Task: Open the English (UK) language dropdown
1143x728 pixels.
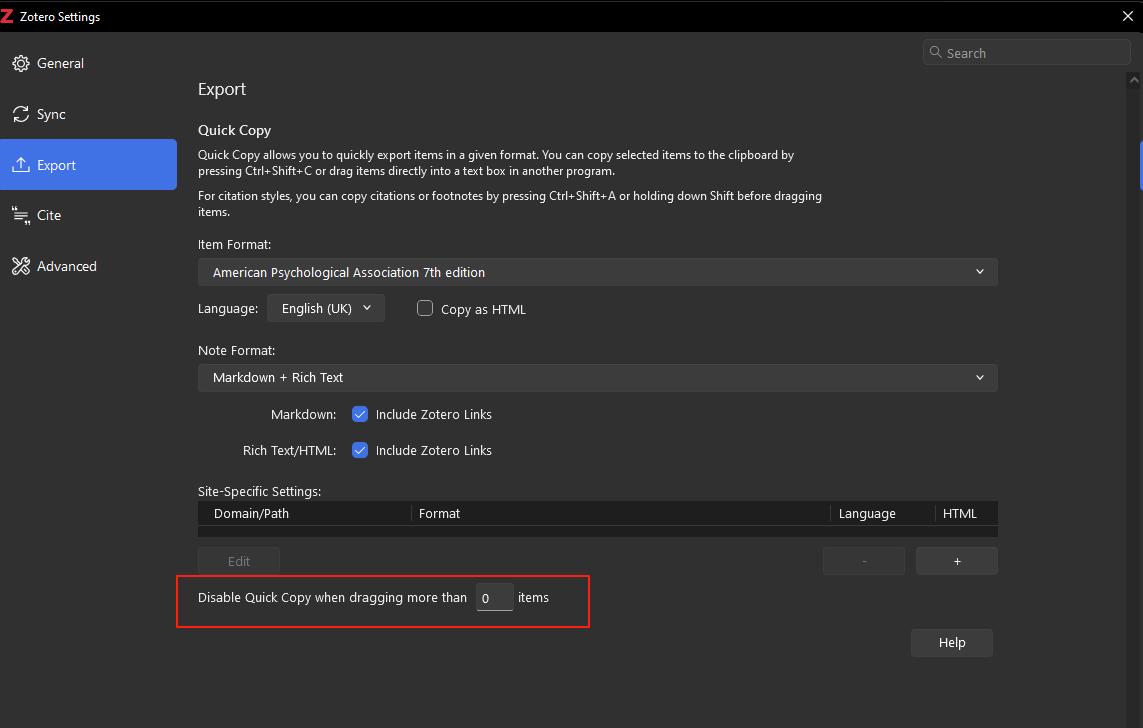Action: 326,308
